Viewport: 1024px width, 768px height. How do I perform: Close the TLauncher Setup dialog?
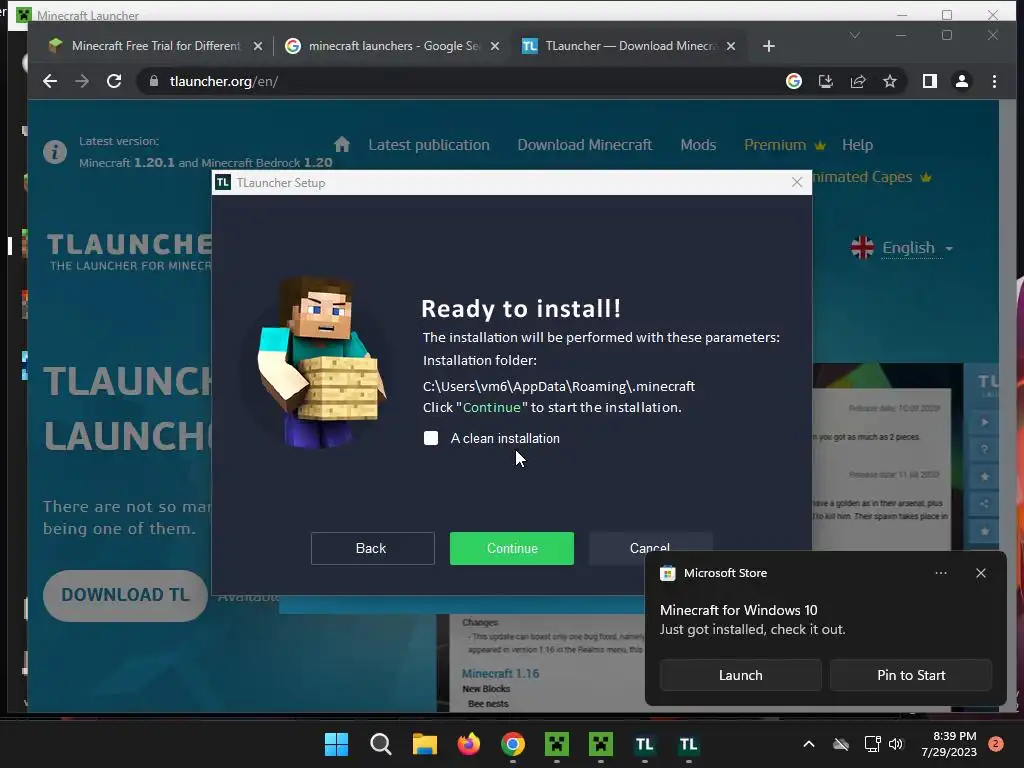(x=797, y=183)
